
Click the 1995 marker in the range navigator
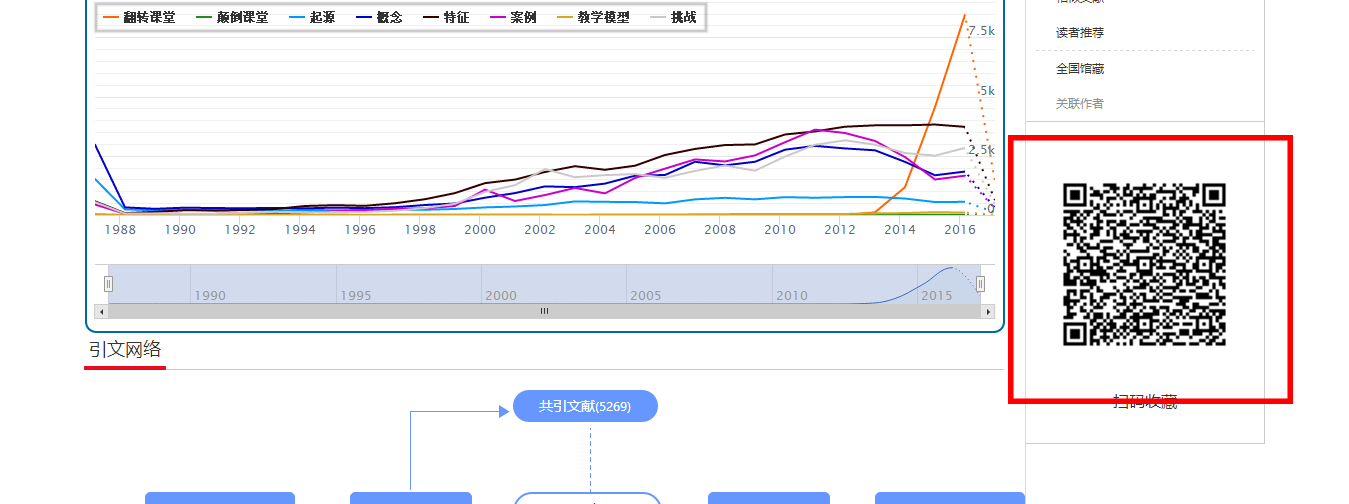[x=356, y=296]
